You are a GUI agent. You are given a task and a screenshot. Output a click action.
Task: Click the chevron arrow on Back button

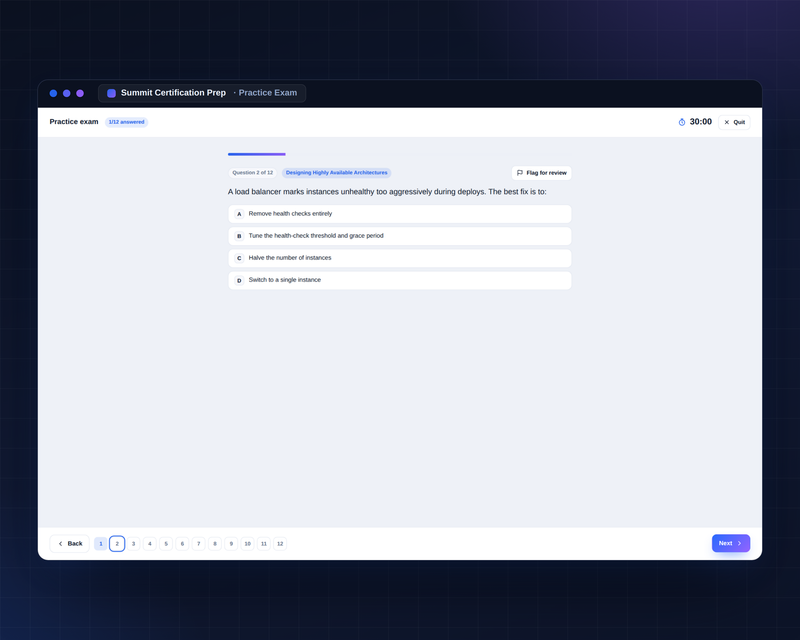tap(60, 544)
